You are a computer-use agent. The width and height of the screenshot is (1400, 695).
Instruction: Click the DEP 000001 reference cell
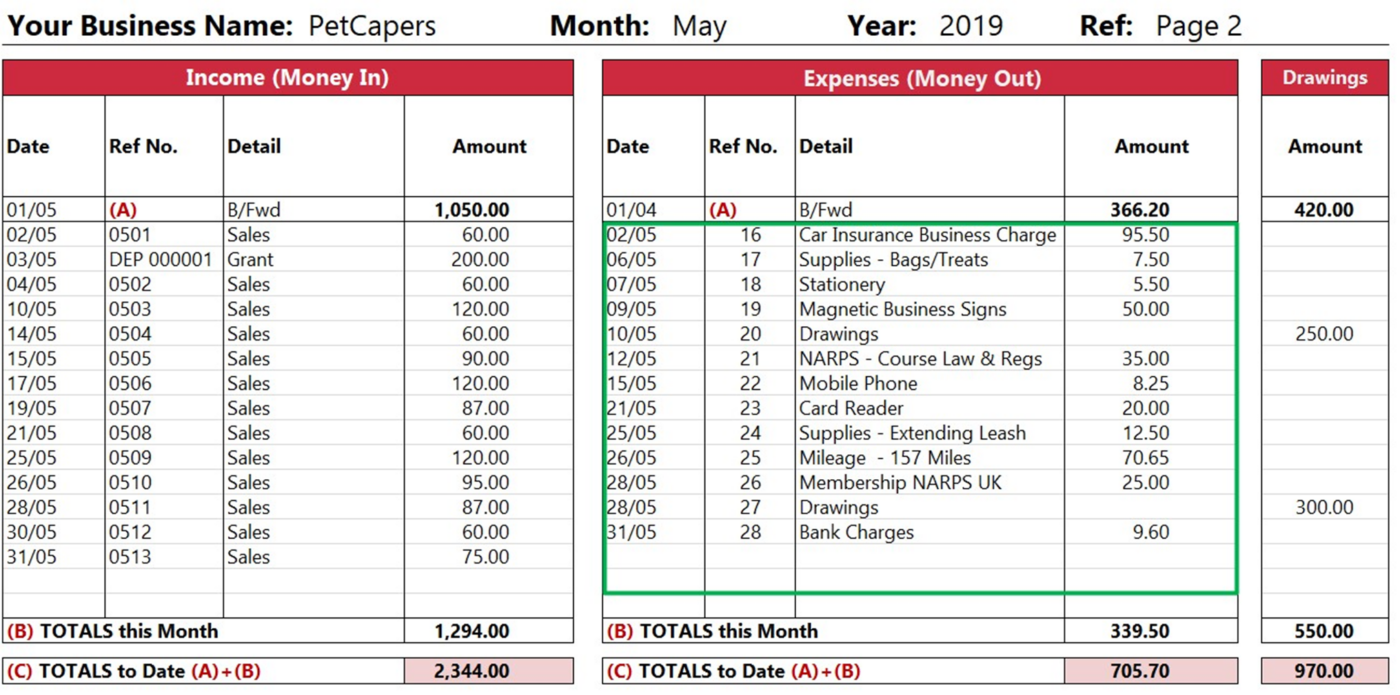click(x=161, y=260)
